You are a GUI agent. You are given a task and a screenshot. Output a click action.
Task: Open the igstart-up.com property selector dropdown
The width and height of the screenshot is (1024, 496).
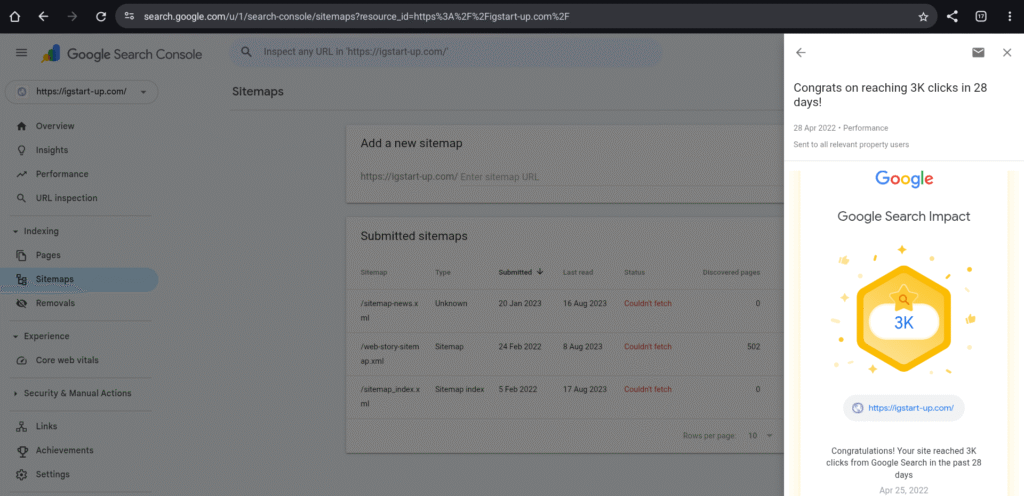81,92
